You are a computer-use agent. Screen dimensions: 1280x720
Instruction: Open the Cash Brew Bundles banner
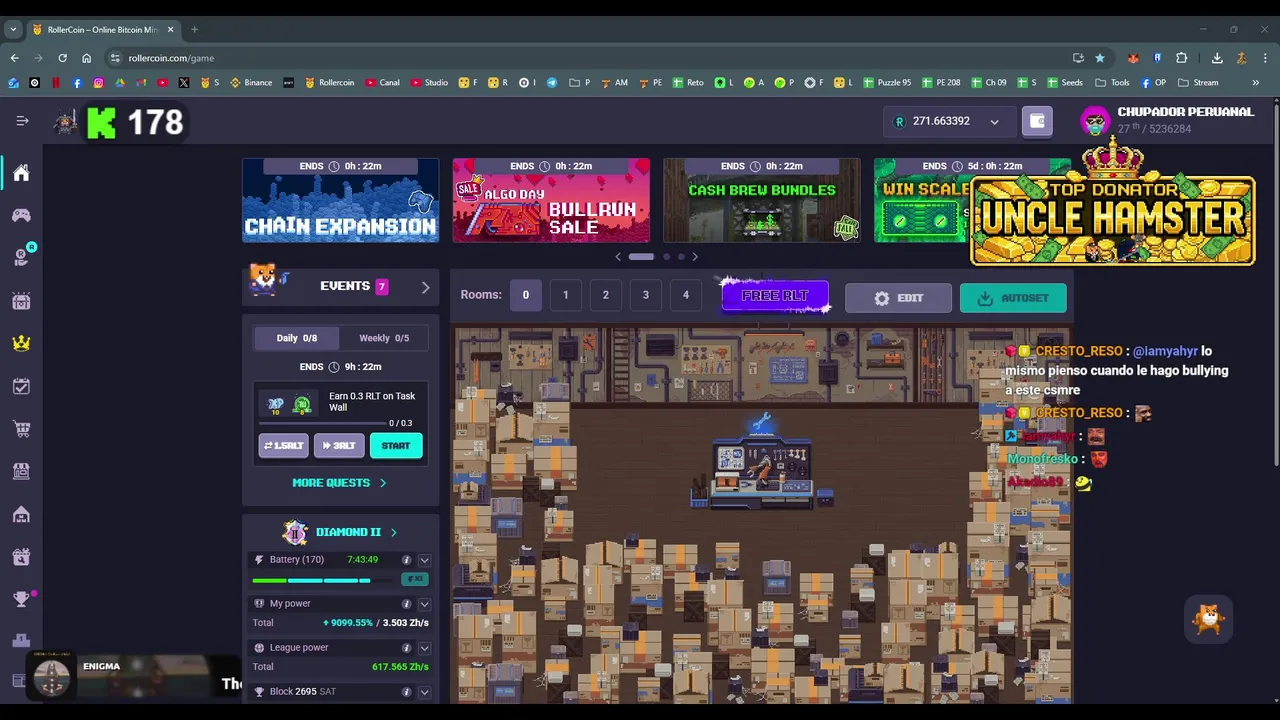click(x=762, y=200)
